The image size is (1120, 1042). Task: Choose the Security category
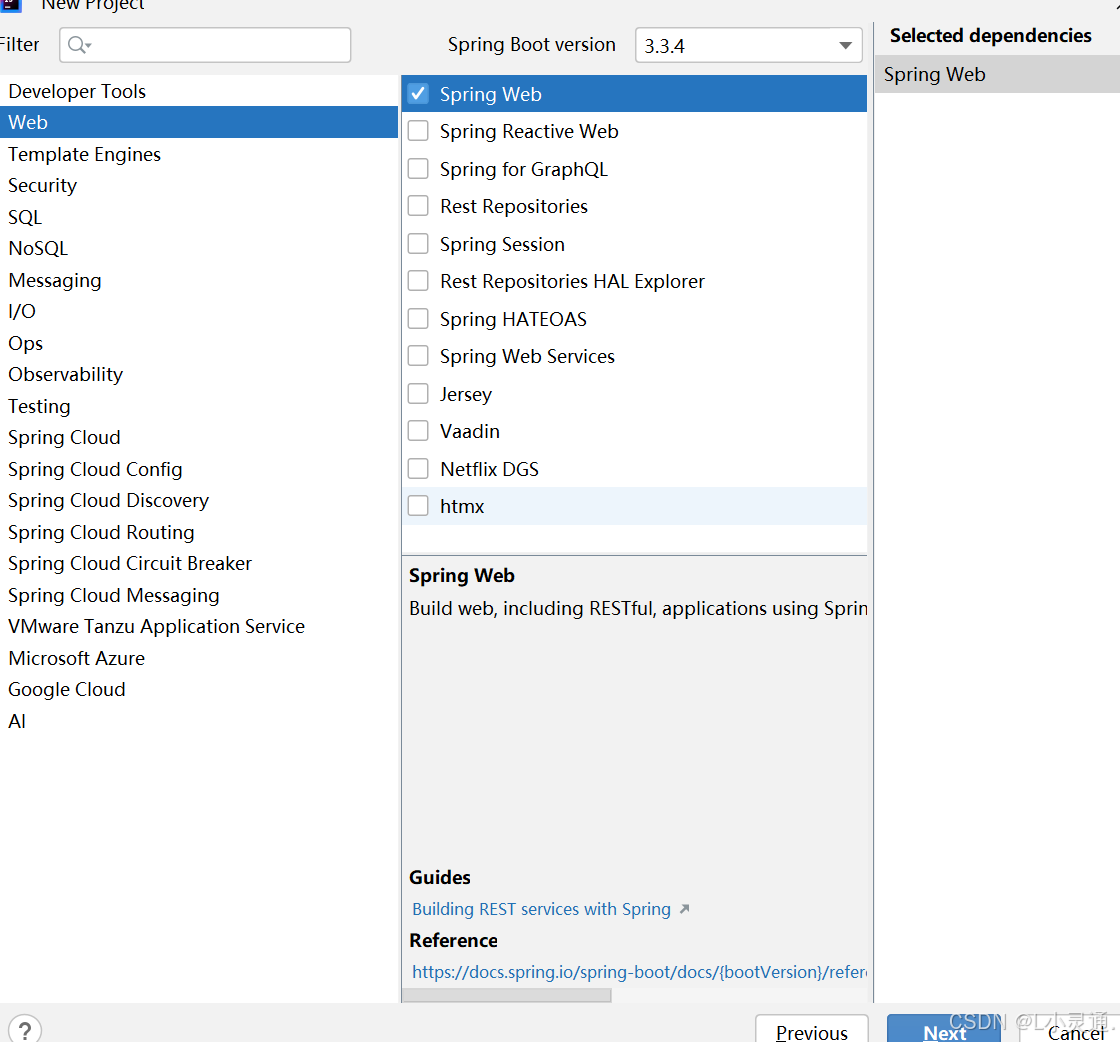[199, 186]
